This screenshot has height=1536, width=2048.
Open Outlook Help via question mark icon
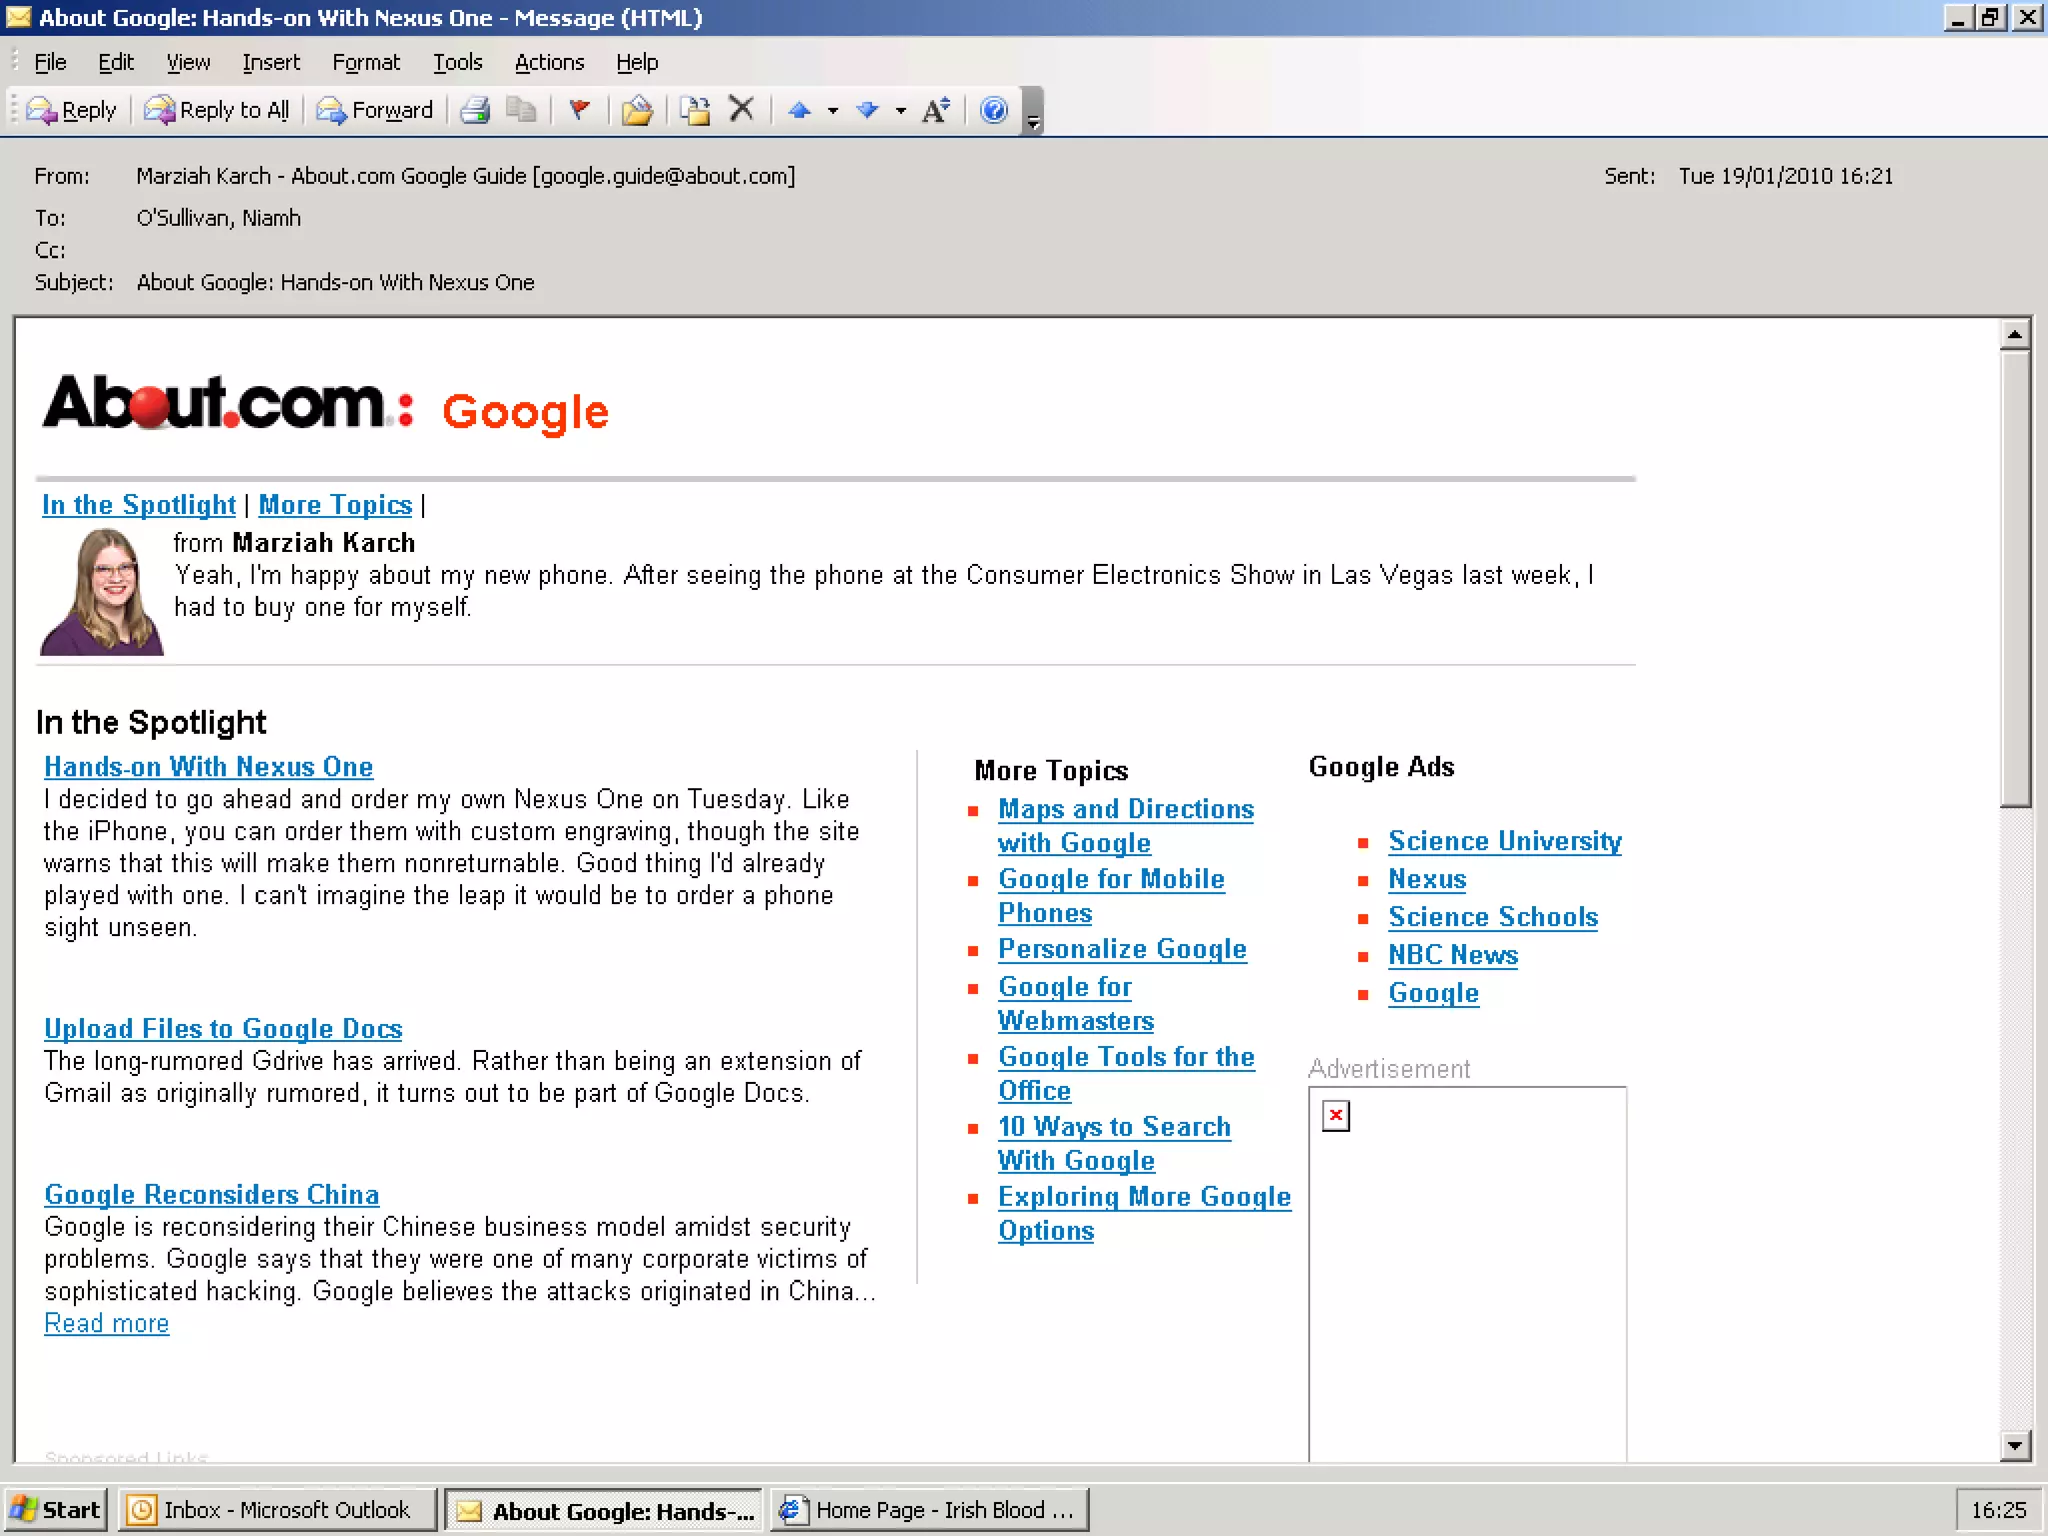(x=994, y=110)
